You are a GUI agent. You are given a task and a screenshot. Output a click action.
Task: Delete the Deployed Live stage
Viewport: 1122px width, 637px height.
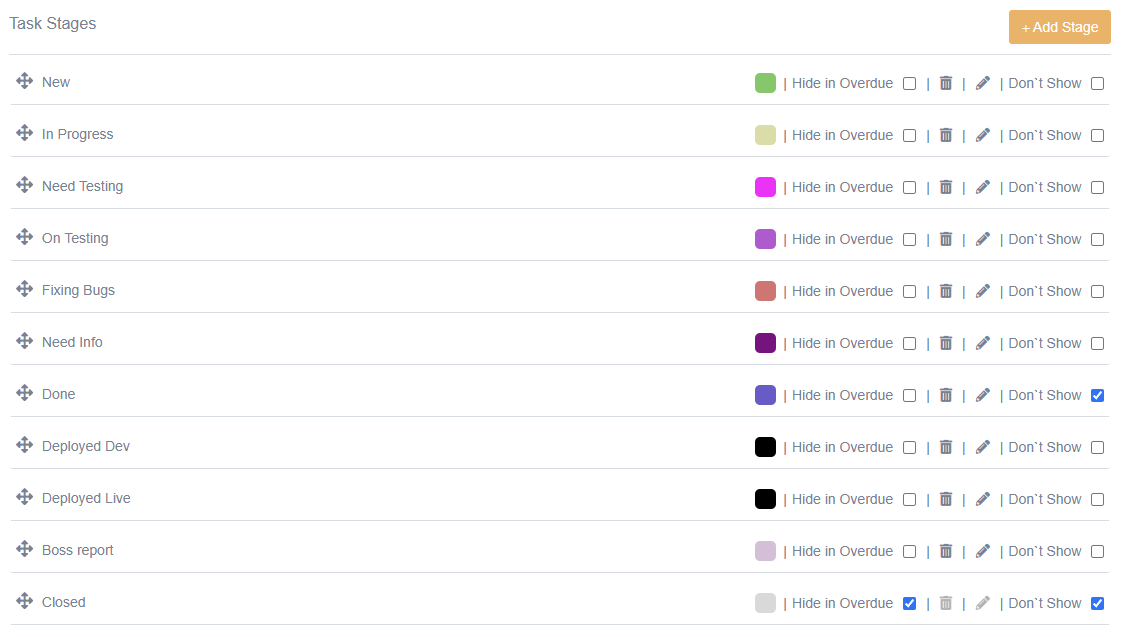[x=946, y=499]
